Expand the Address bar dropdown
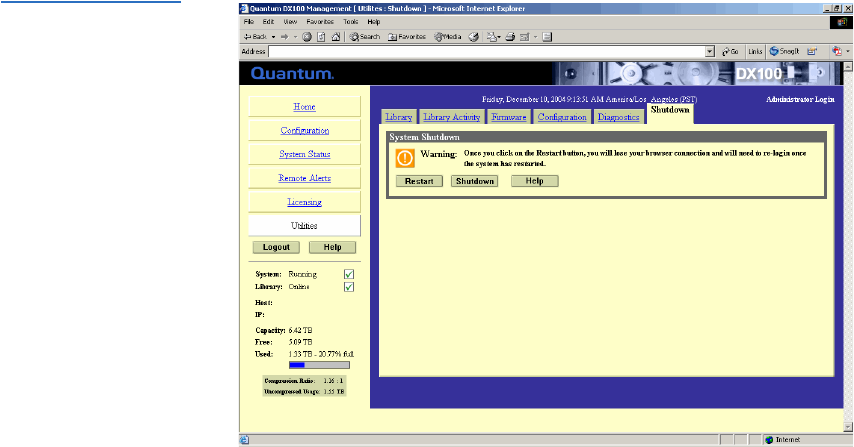This screenshot has height=447, width=854. (710, 51)
